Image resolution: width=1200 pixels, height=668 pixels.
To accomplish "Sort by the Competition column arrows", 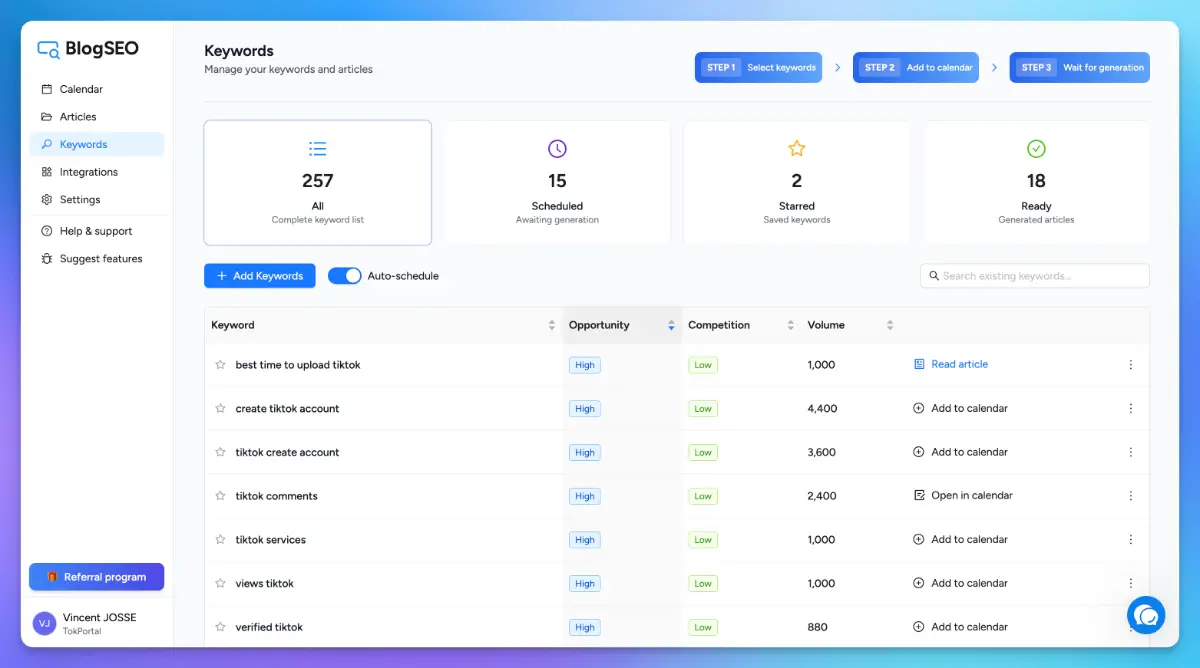I will pyautogui.click(x=790, y=325).
